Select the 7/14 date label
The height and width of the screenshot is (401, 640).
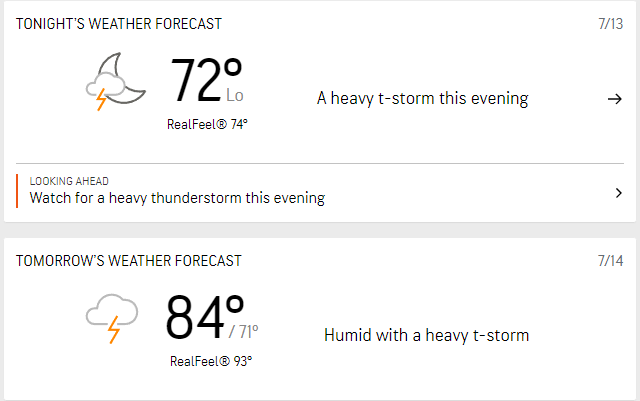tap(609, 261)
